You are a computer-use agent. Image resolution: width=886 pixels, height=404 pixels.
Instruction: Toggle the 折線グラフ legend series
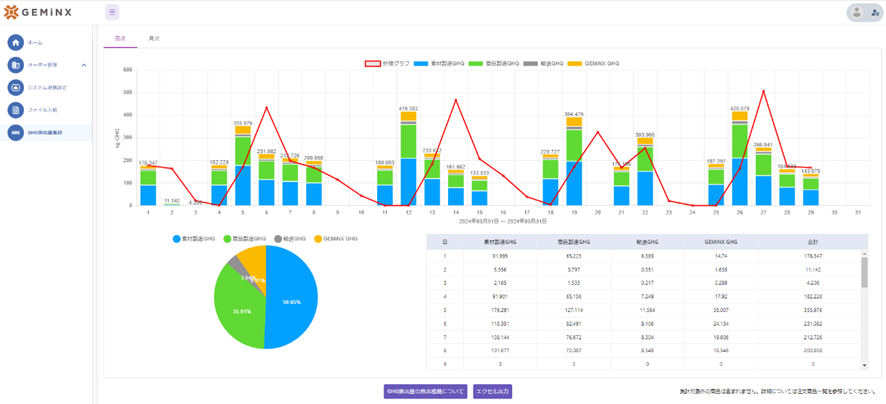[388, 64]
